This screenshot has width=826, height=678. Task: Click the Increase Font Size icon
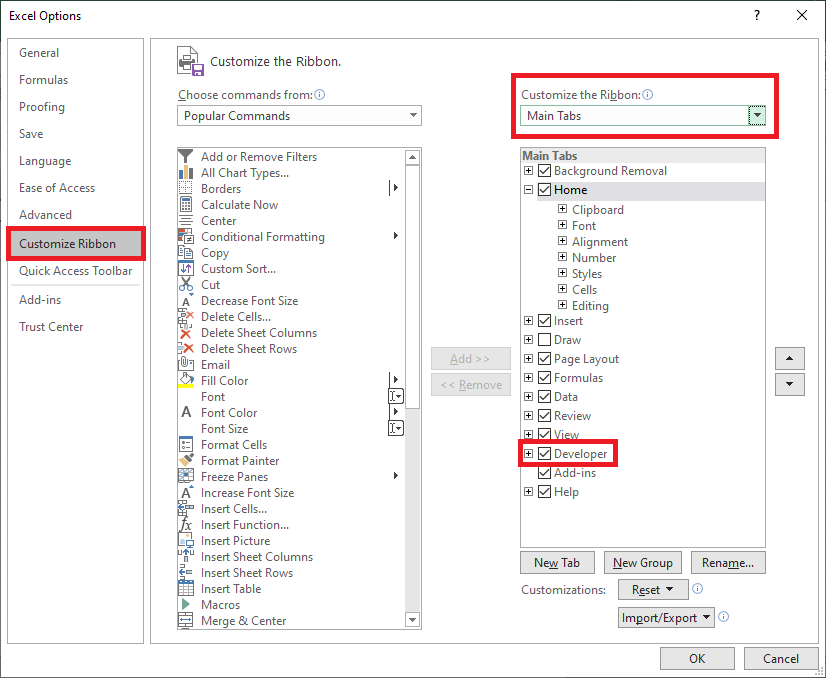[185, 493]
